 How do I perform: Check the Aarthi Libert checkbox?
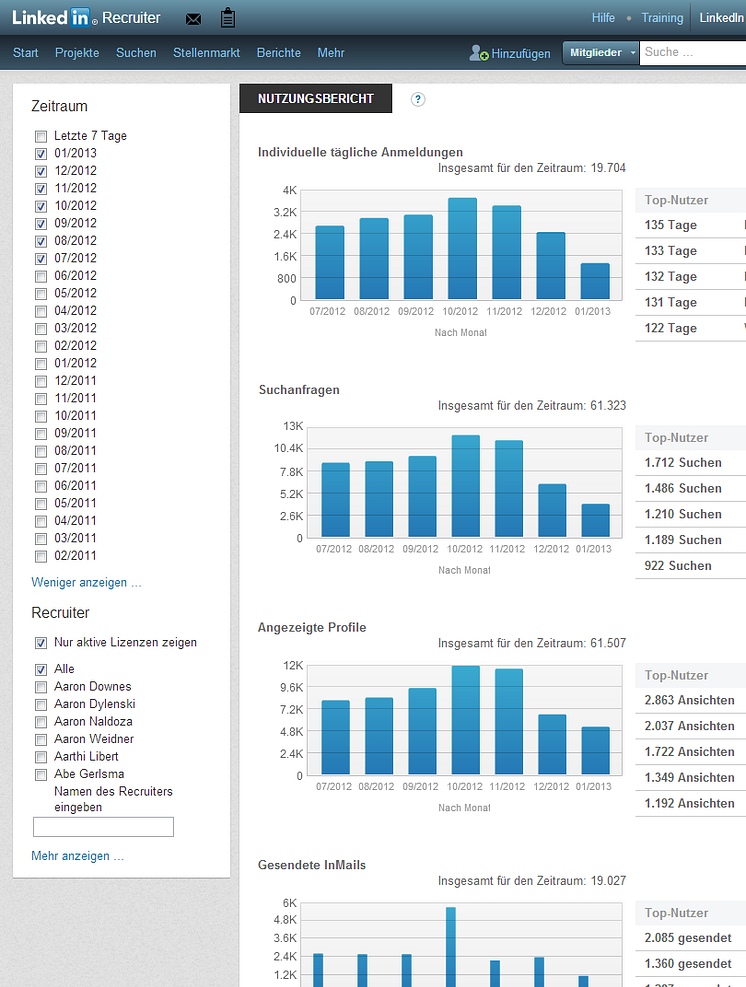pyautogui.click(x=41, y=757)
